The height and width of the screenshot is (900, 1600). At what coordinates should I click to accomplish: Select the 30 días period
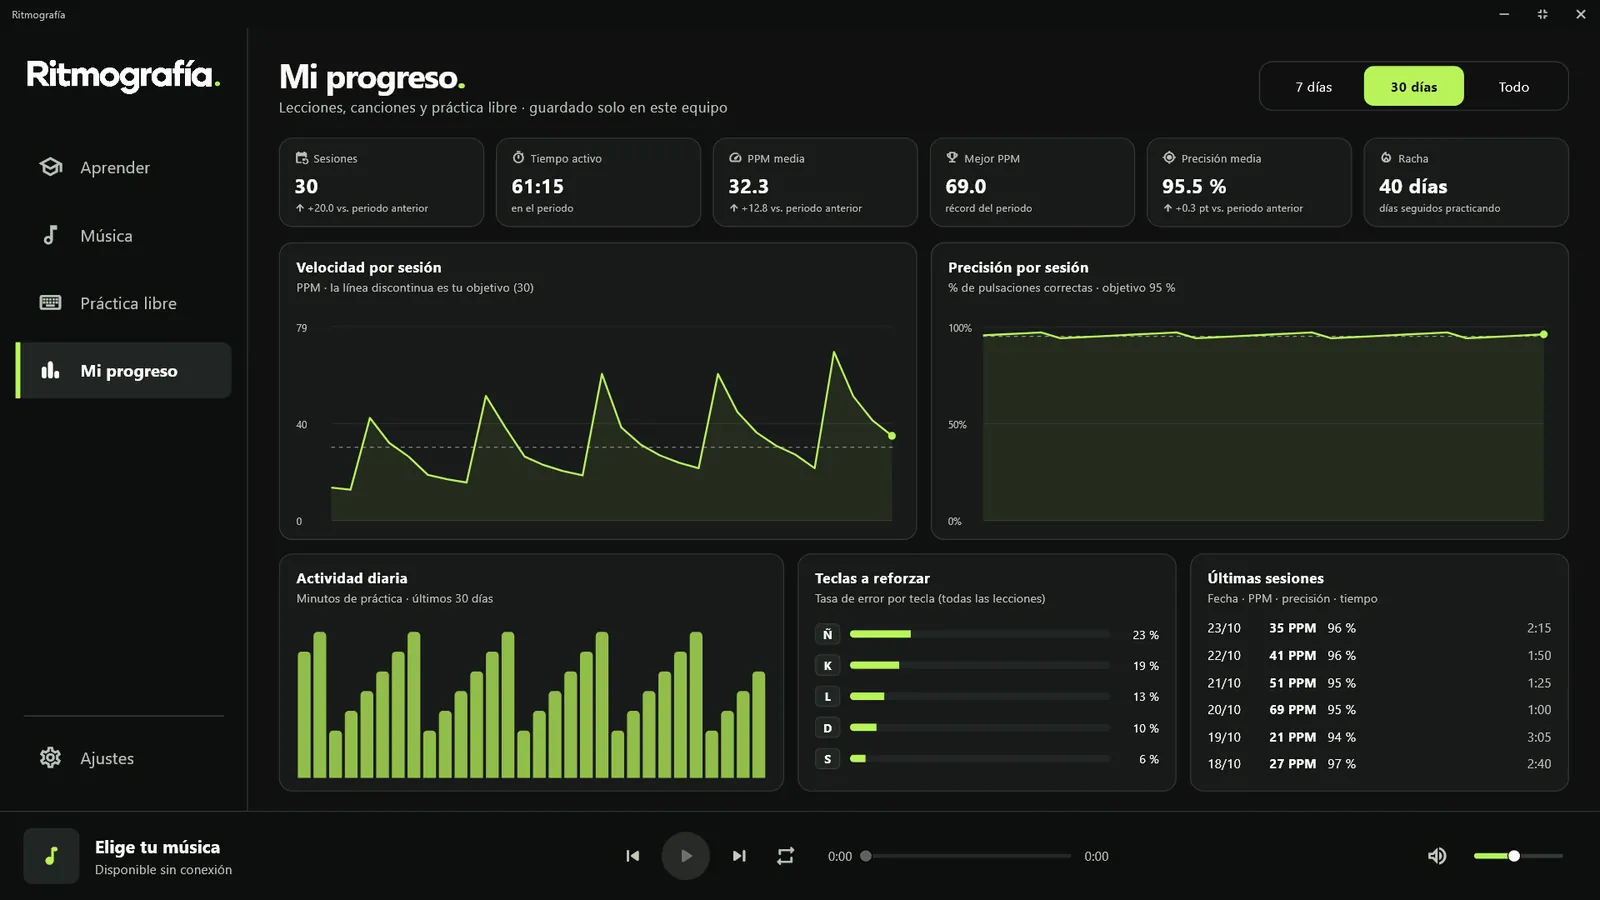pos(1414,87)
